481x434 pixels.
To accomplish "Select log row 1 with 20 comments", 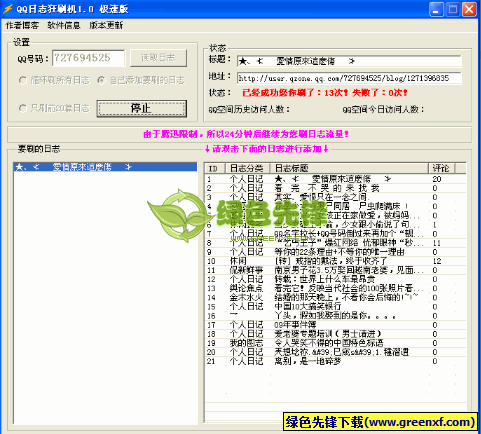I will [x=335, y=179].
